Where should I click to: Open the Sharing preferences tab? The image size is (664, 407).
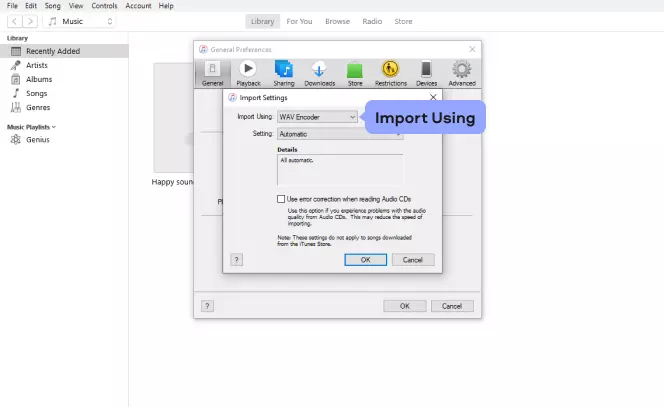[284, 73]
